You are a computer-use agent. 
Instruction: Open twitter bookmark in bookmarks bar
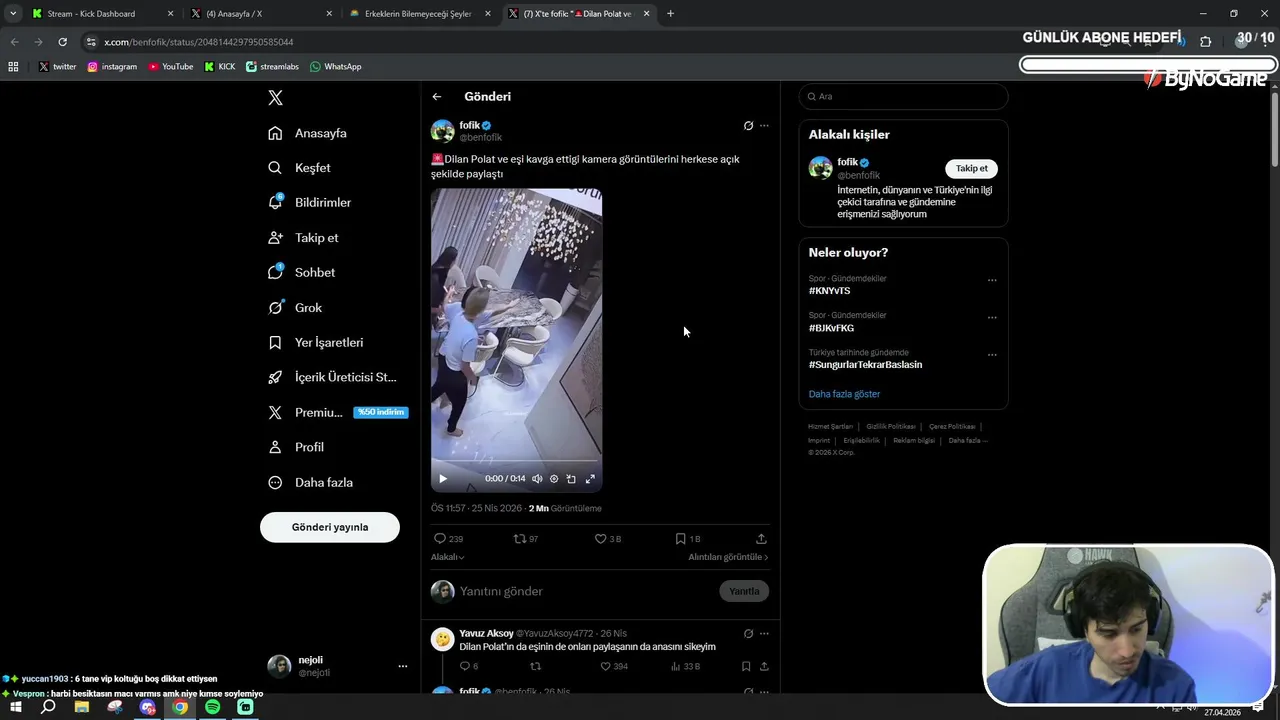[x=57, y=66]
